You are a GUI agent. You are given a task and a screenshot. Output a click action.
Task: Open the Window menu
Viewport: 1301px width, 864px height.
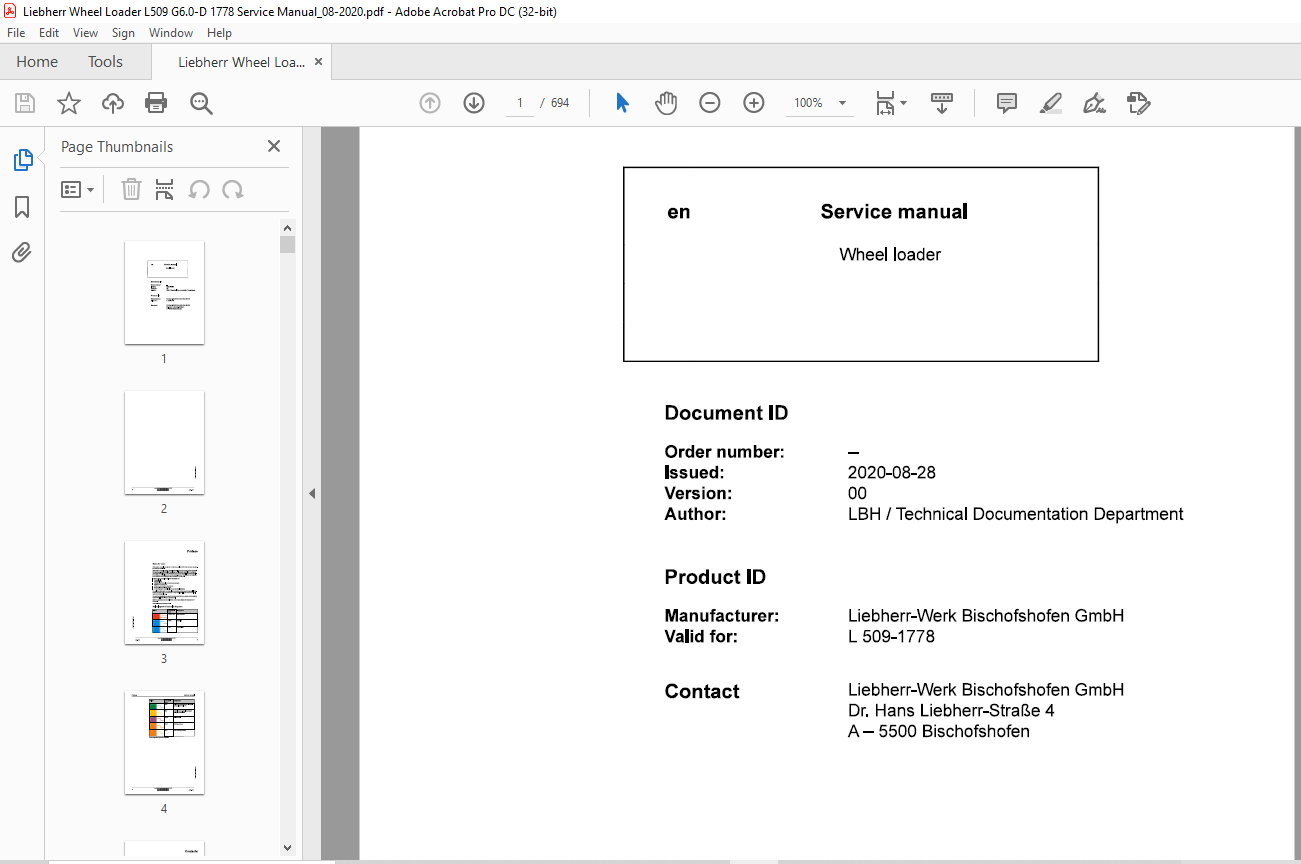coord(171,33)
